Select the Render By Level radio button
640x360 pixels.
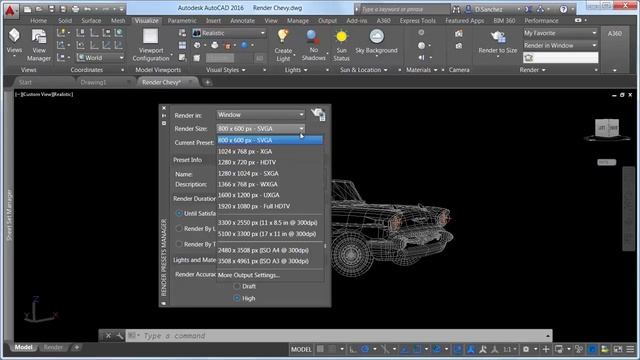[x=179, y=228]
